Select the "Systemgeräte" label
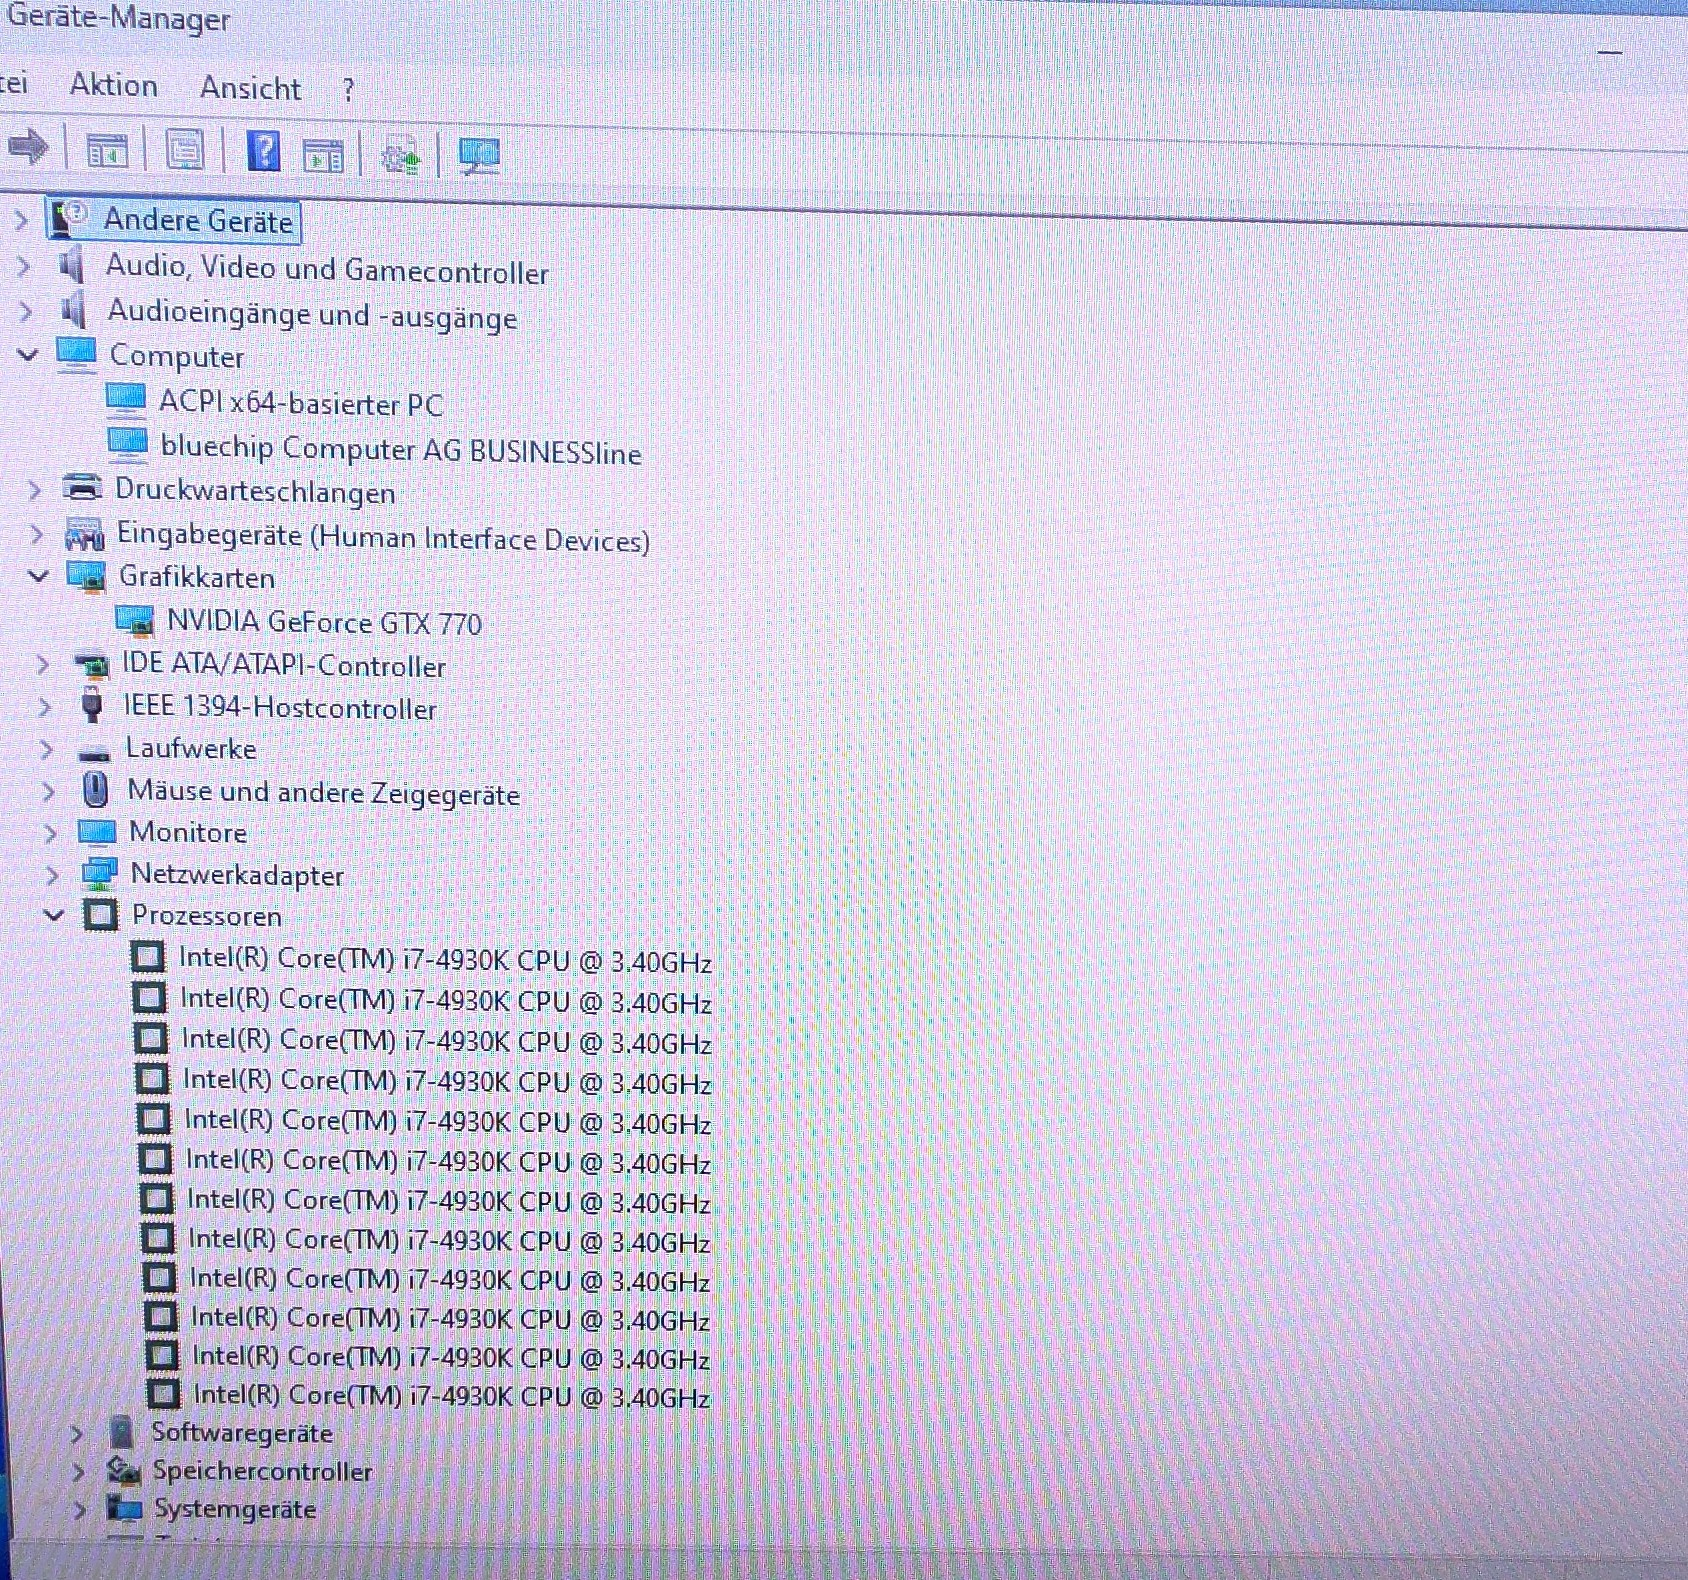The height and width of the screenshot is (1580, 1688). (x=235, y=1509)
